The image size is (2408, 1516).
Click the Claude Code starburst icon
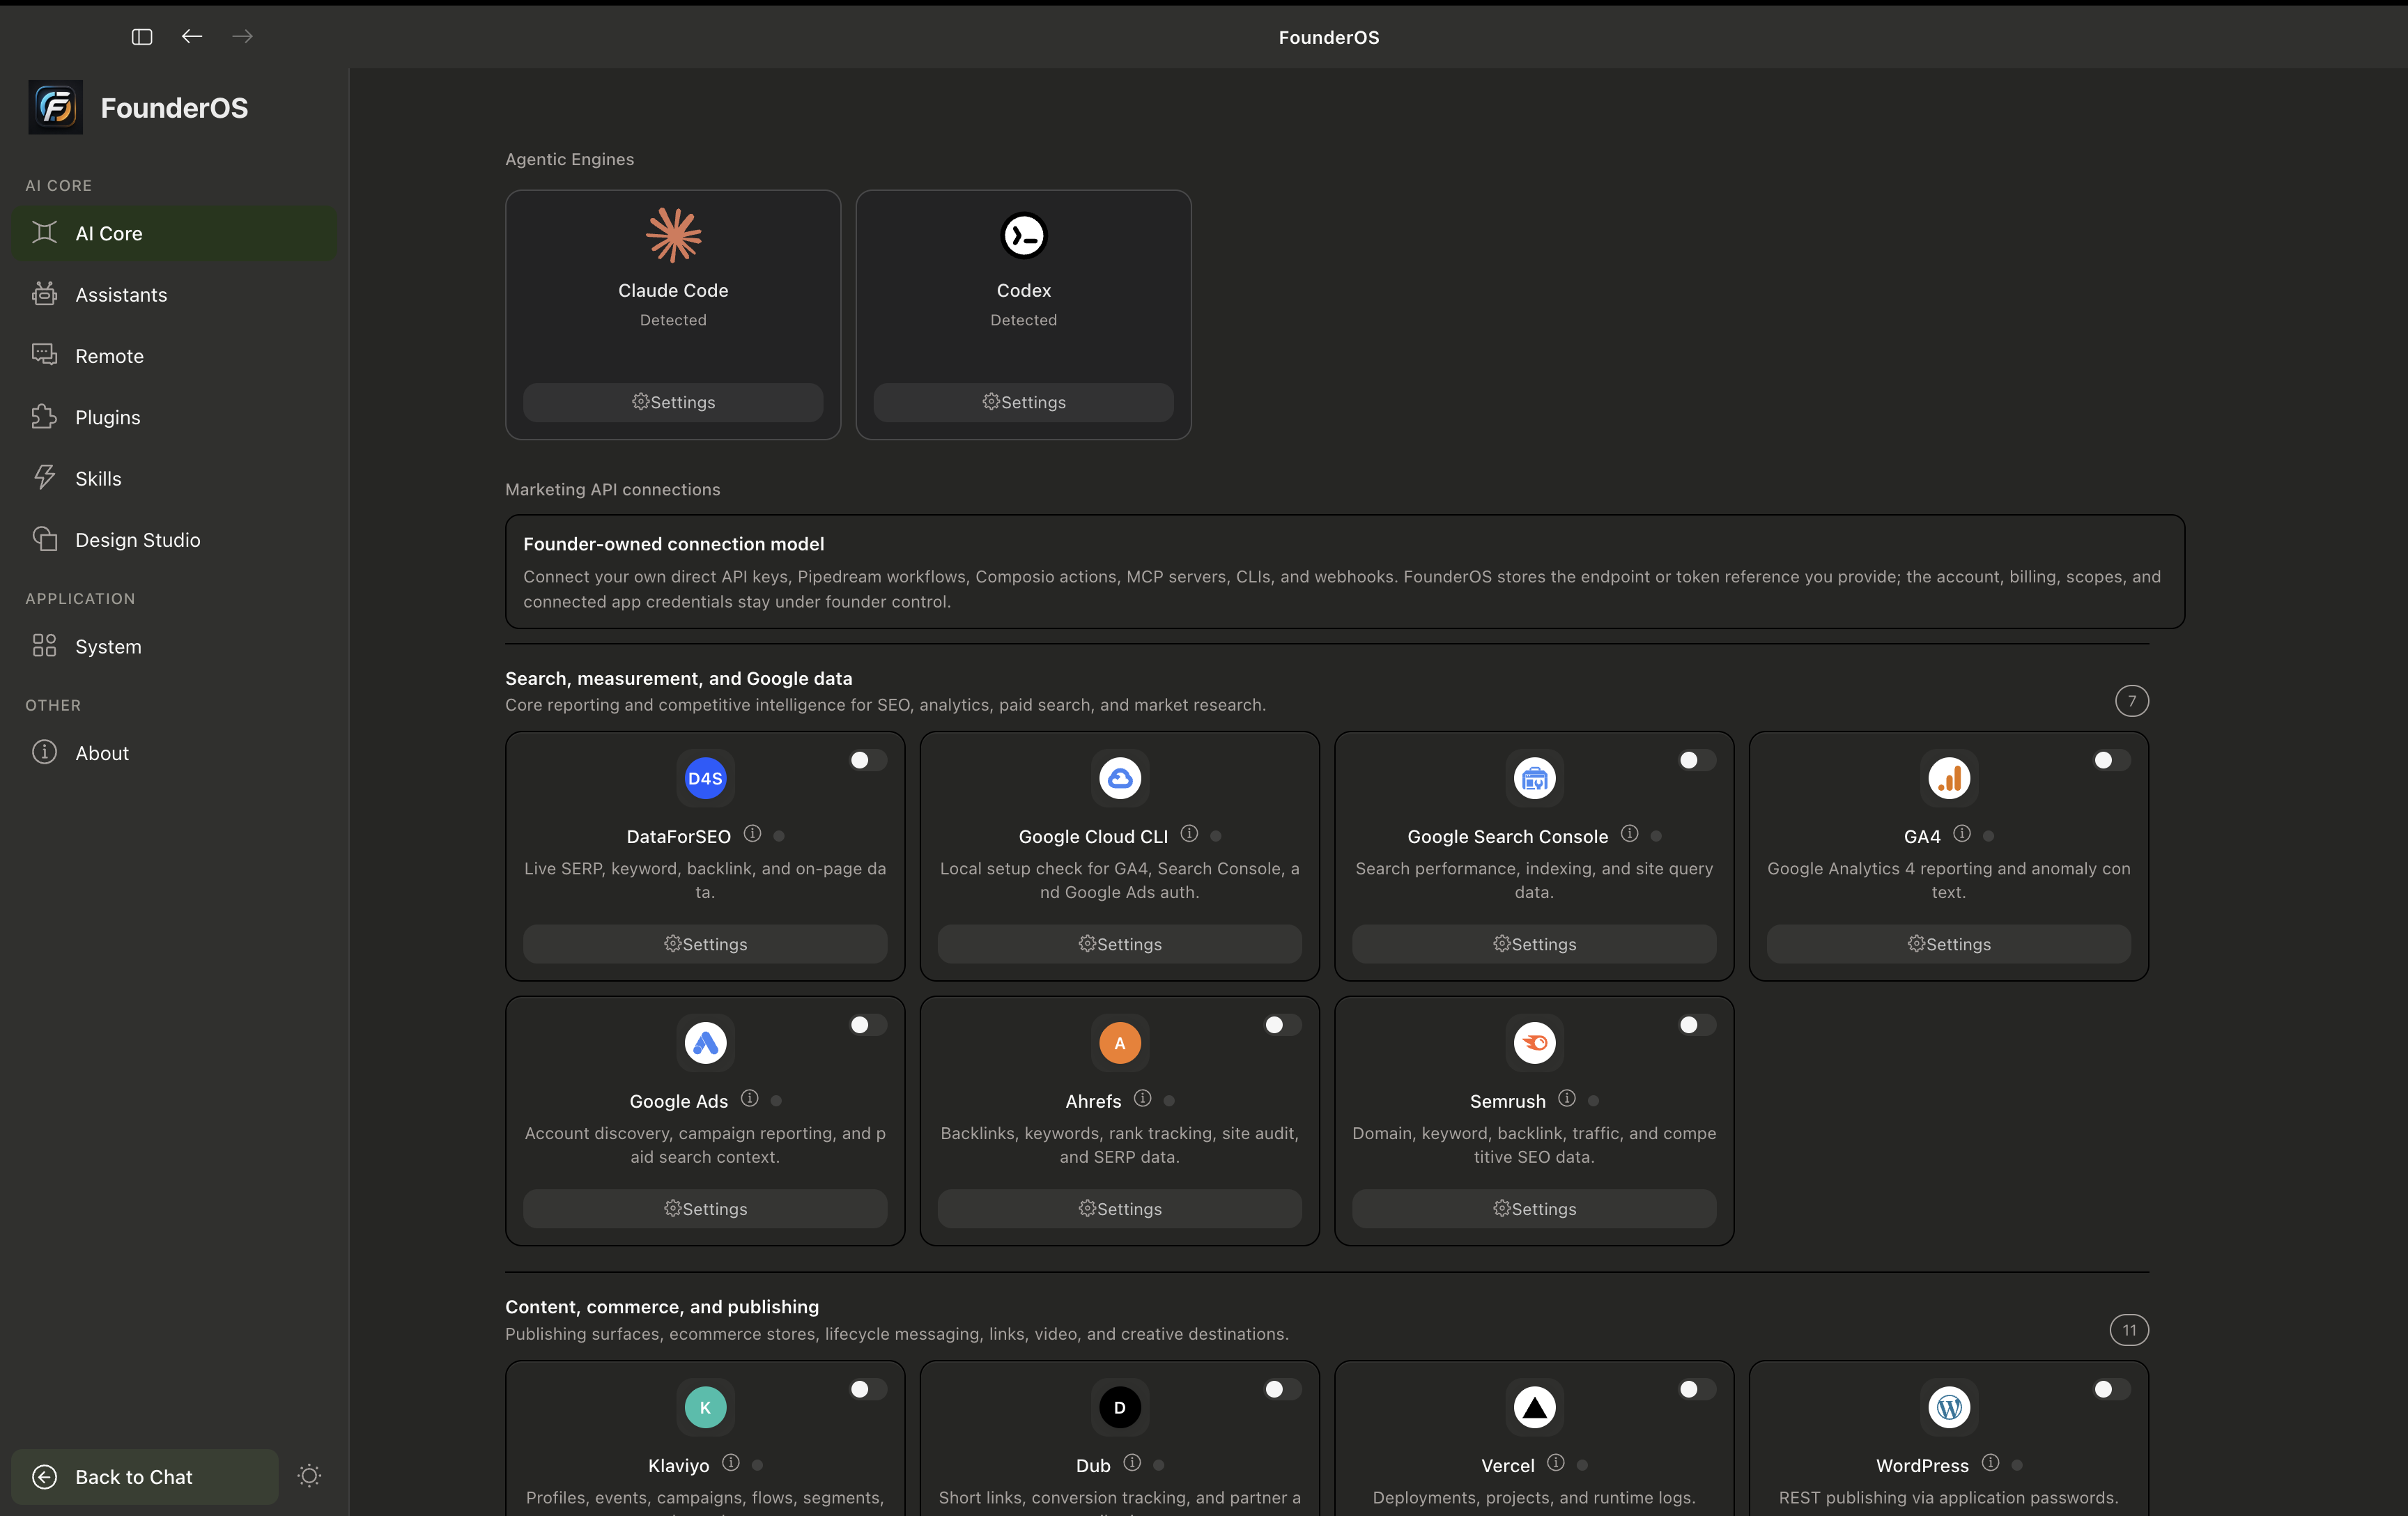[673, 236]
